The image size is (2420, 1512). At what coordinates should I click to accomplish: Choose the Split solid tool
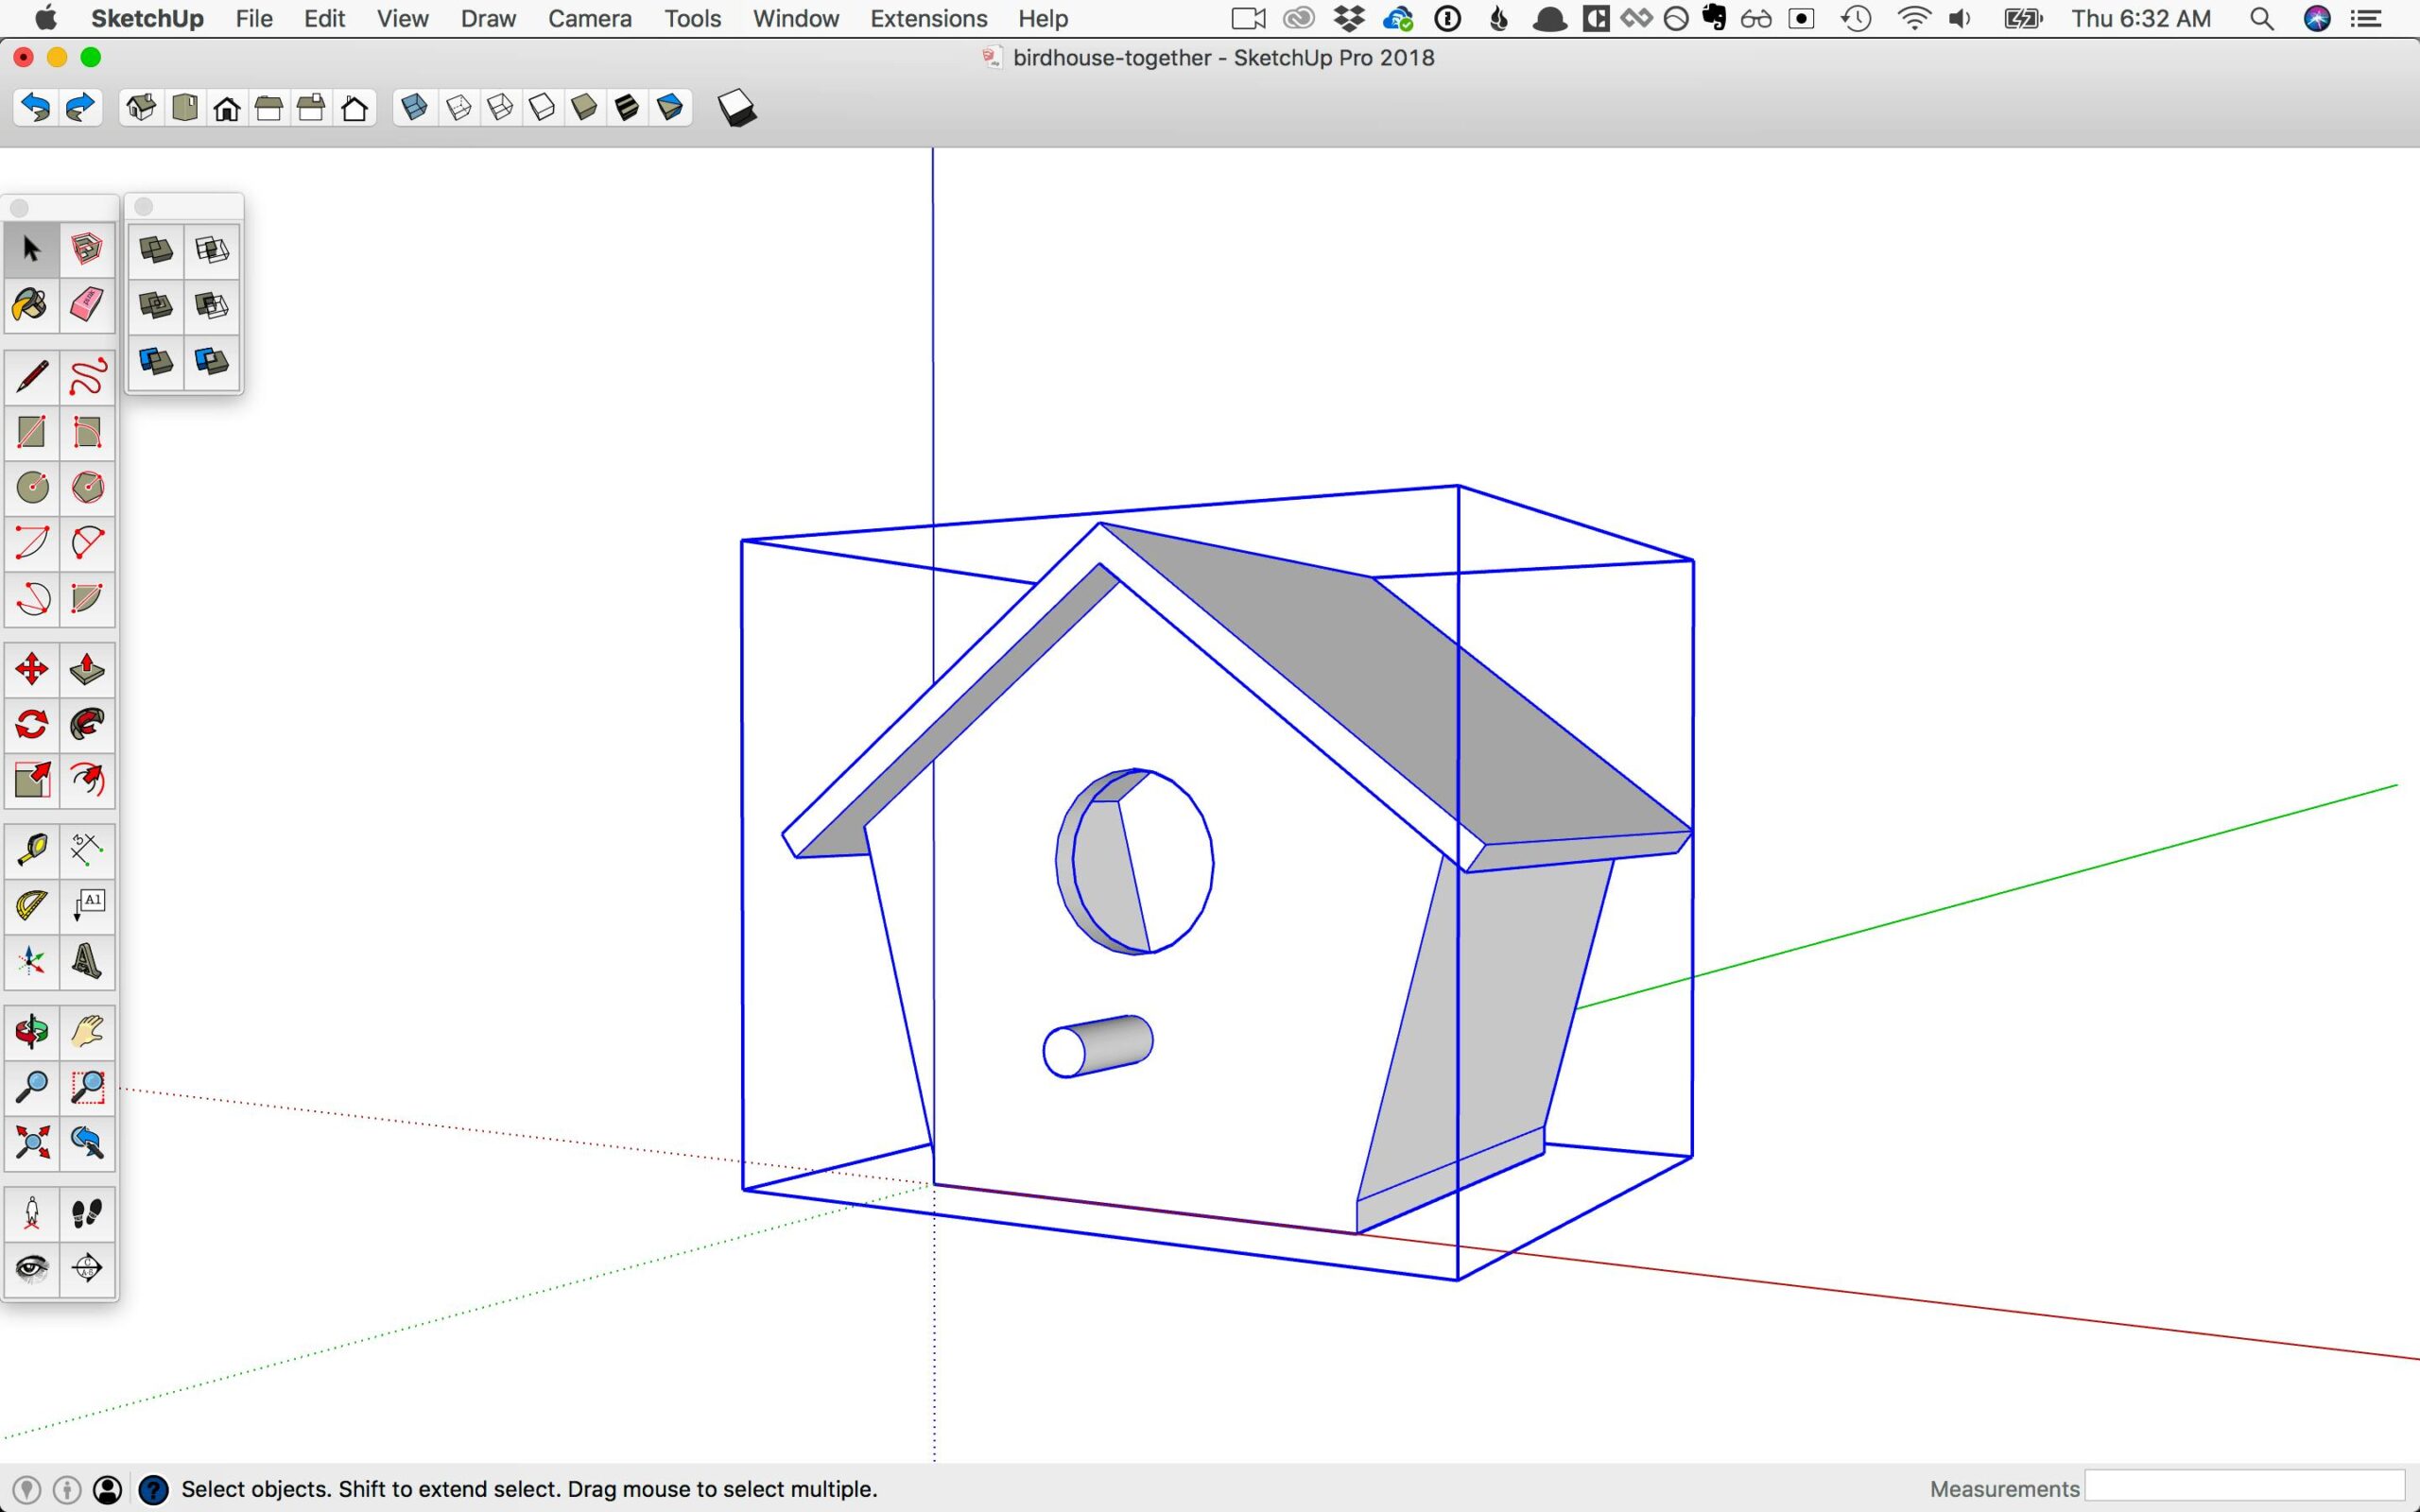tap(212, 360)
